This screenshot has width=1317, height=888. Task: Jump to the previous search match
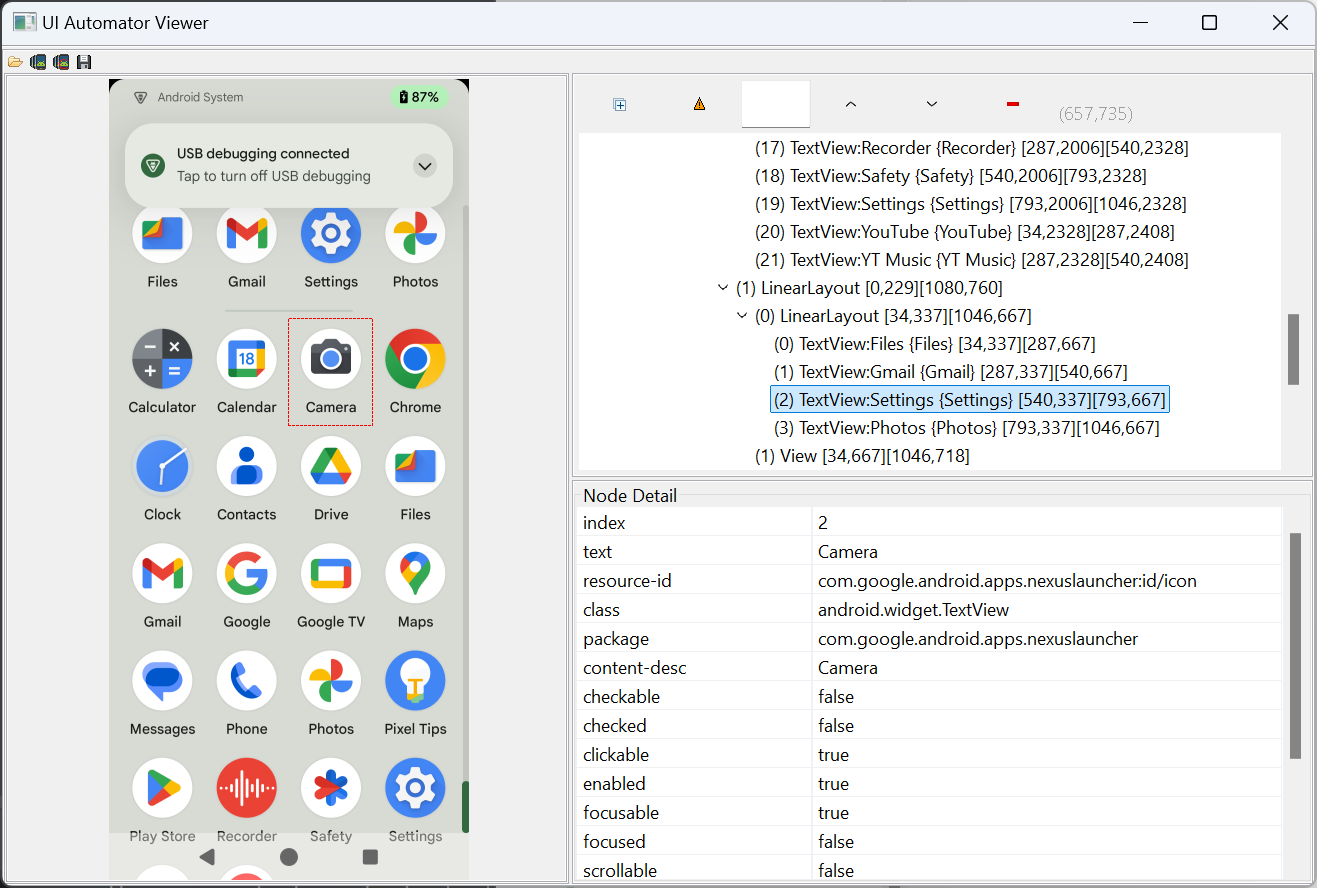pos(850,103)
